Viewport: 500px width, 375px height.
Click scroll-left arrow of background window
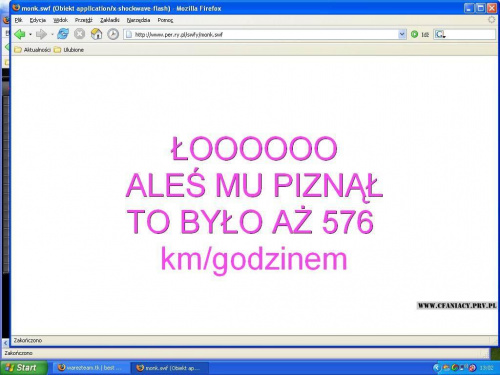coord(5,342)
